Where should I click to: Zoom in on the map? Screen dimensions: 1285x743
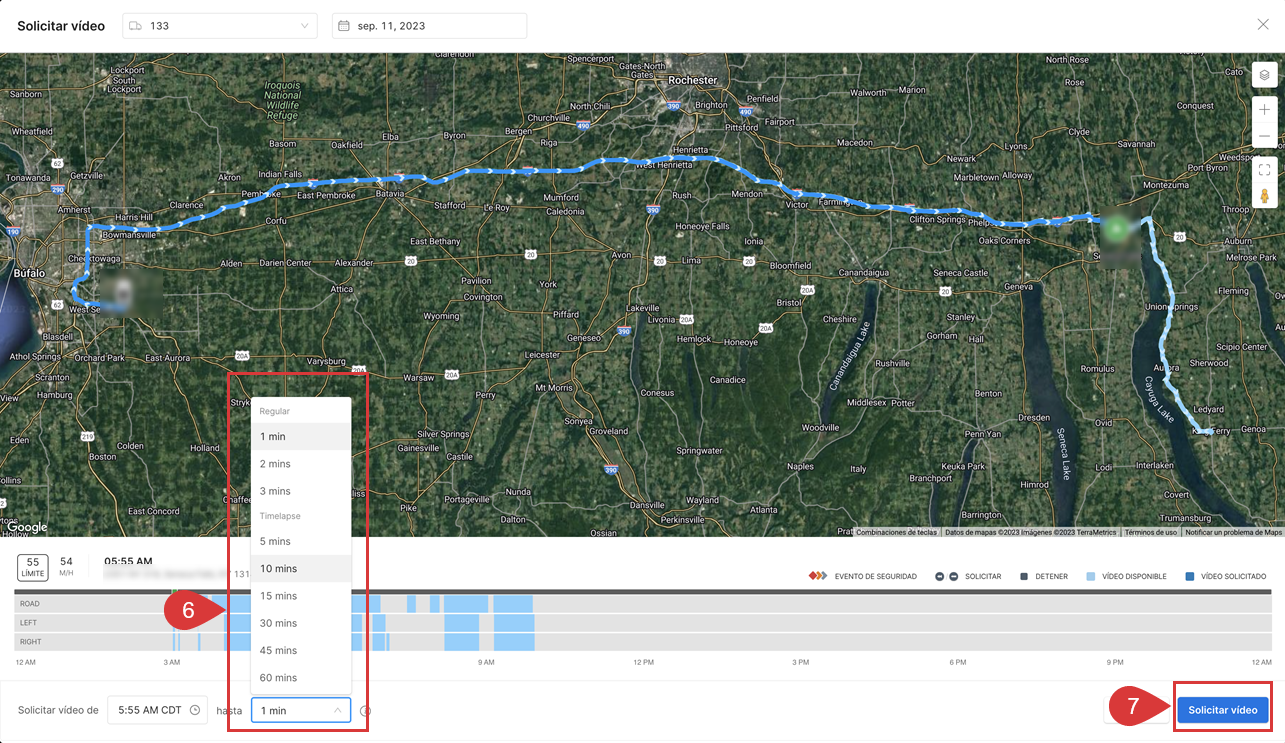tap(1264, 110)
